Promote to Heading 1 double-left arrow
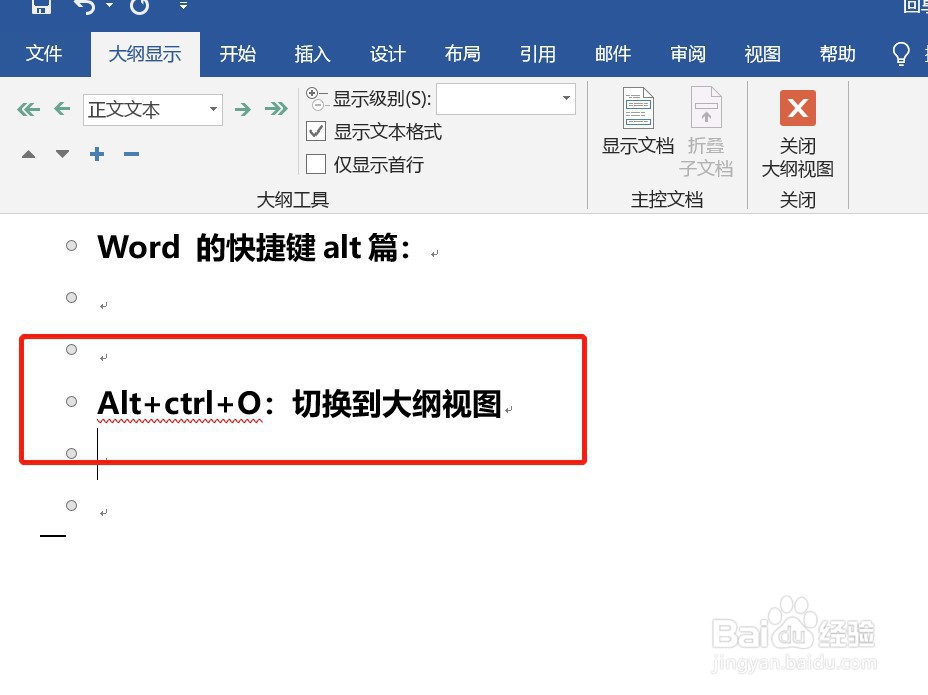928x695 pixels. point(28,109)
